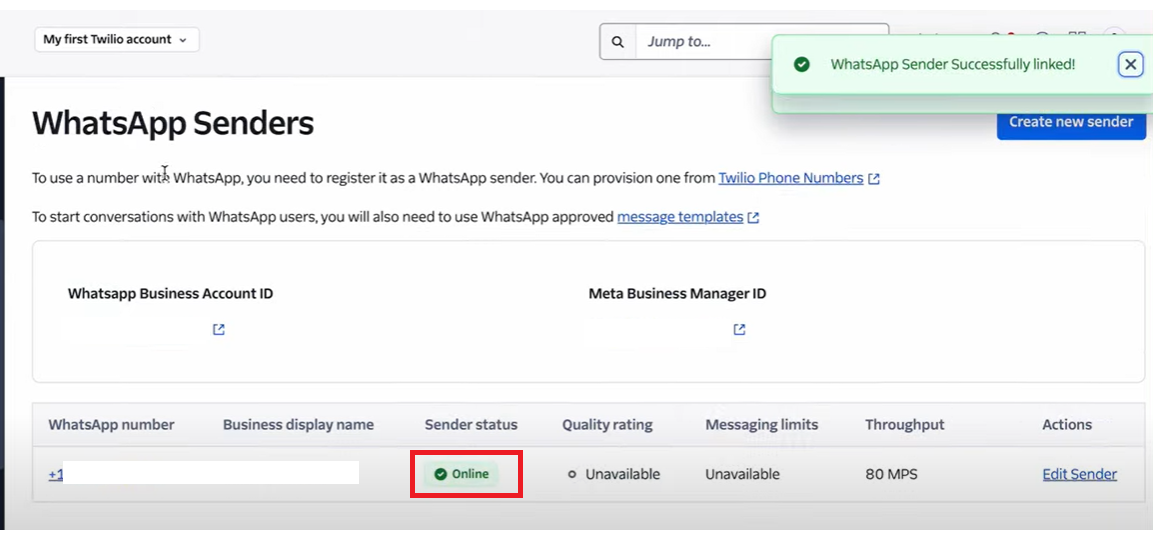The image size is (1167, 541).
Task: Click external-link icon beside message templates
Action: tap(753, 218)
